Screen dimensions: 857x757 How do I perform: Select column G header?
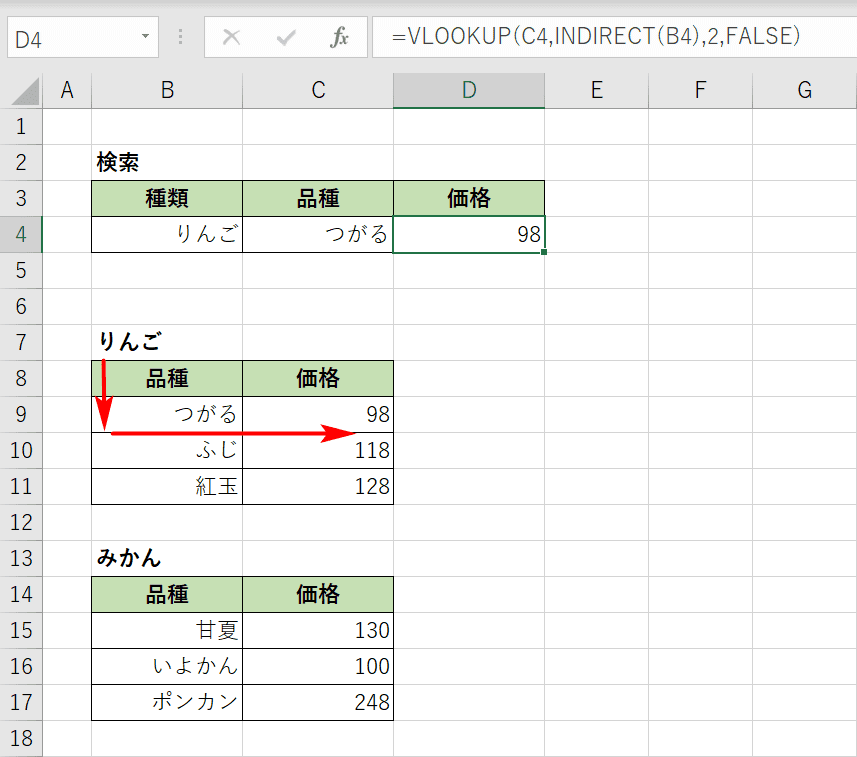[x=805, y=90]
